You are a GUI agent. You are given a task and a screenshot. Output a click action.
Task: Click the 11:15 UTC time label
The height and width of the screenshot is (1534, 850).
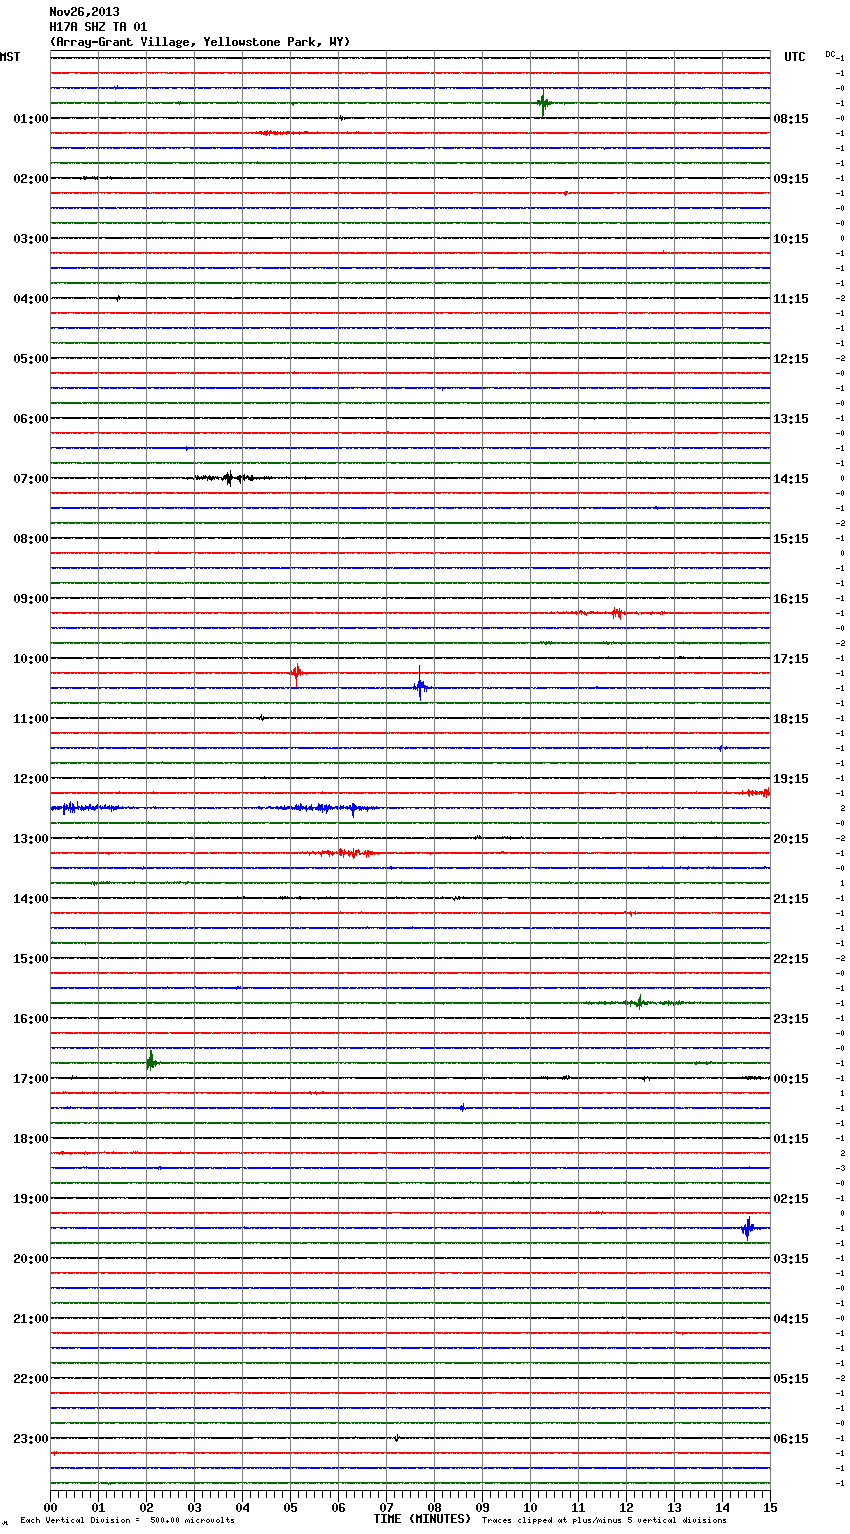(791, 299)
